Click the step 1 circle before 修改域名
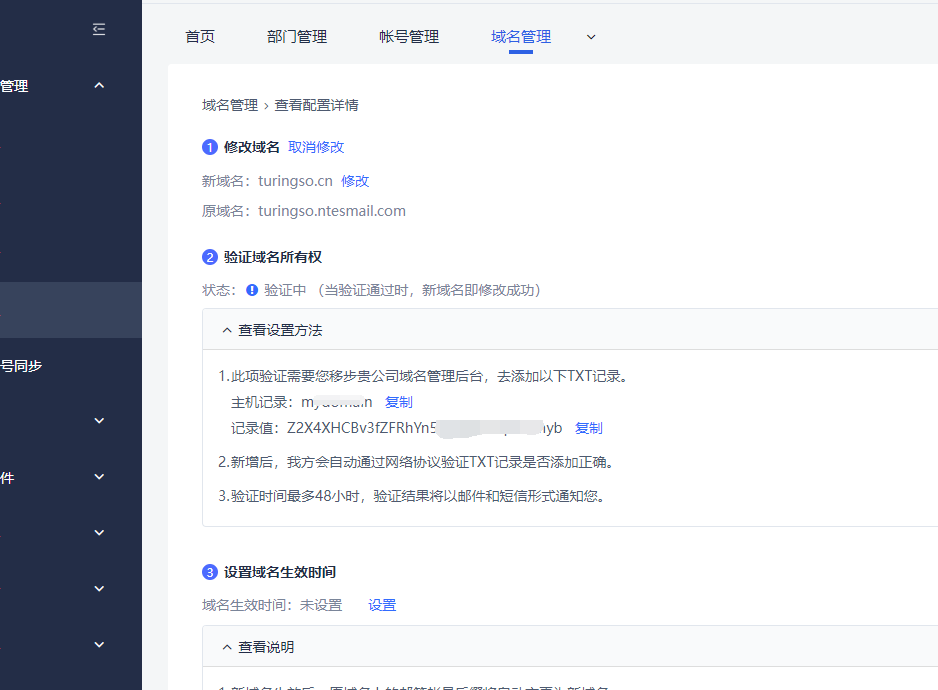Image resolution: width=938 pixels, height=690 pixels. coord(210,147)
